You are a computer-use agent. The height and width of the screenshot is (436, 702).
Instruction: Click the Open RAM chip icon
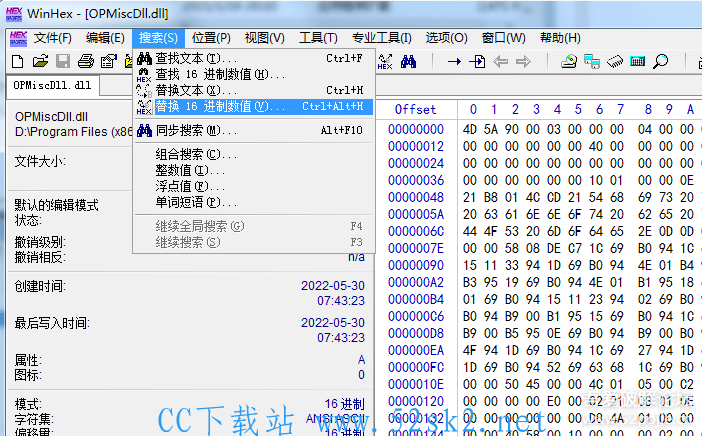615,61
